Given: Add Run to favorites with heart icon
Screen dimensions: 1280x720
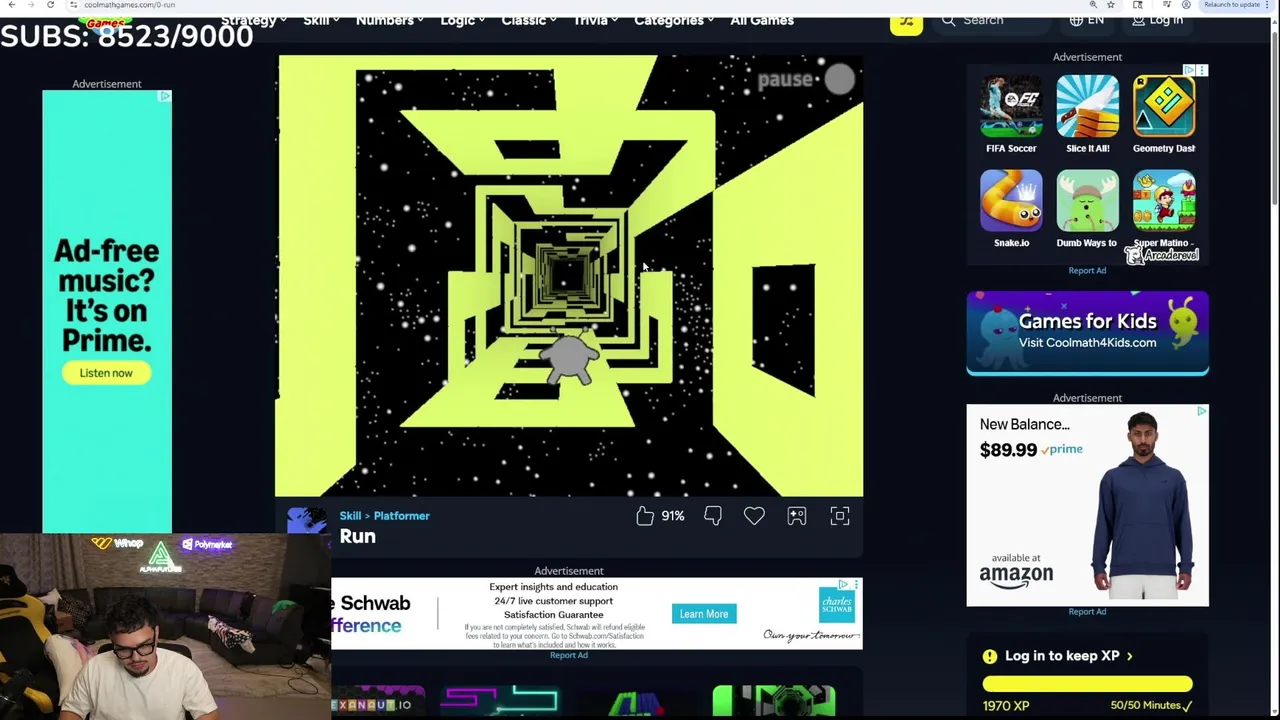Looking at the screenshot, I should click(754, 515).
